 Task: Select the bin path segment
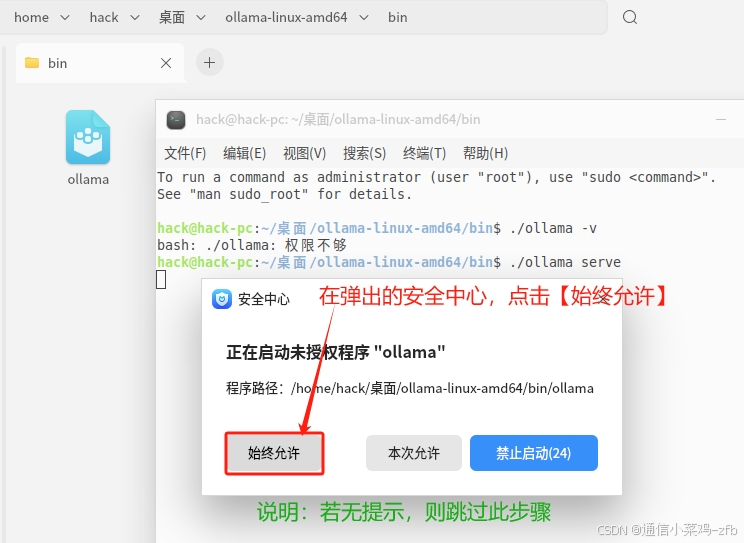coord(398,18)
